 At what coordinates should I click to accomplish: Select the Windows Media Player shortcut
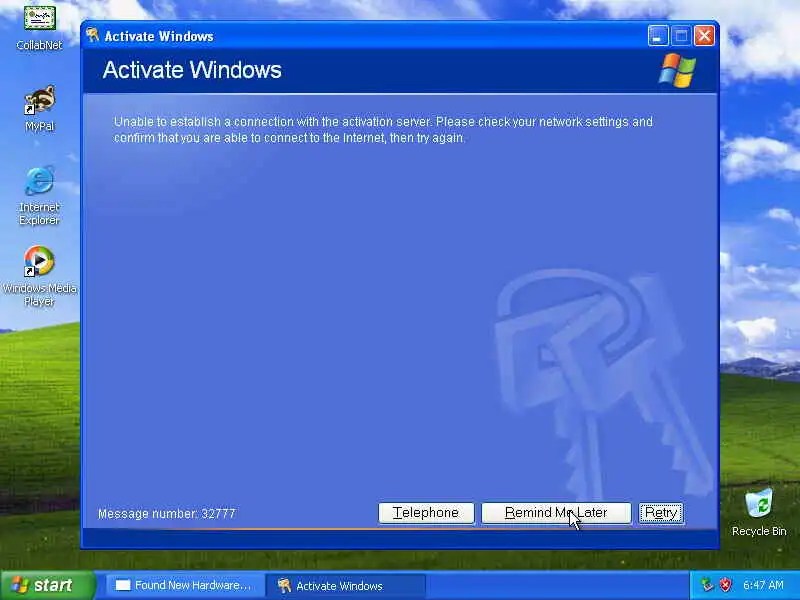coord(39,276)
